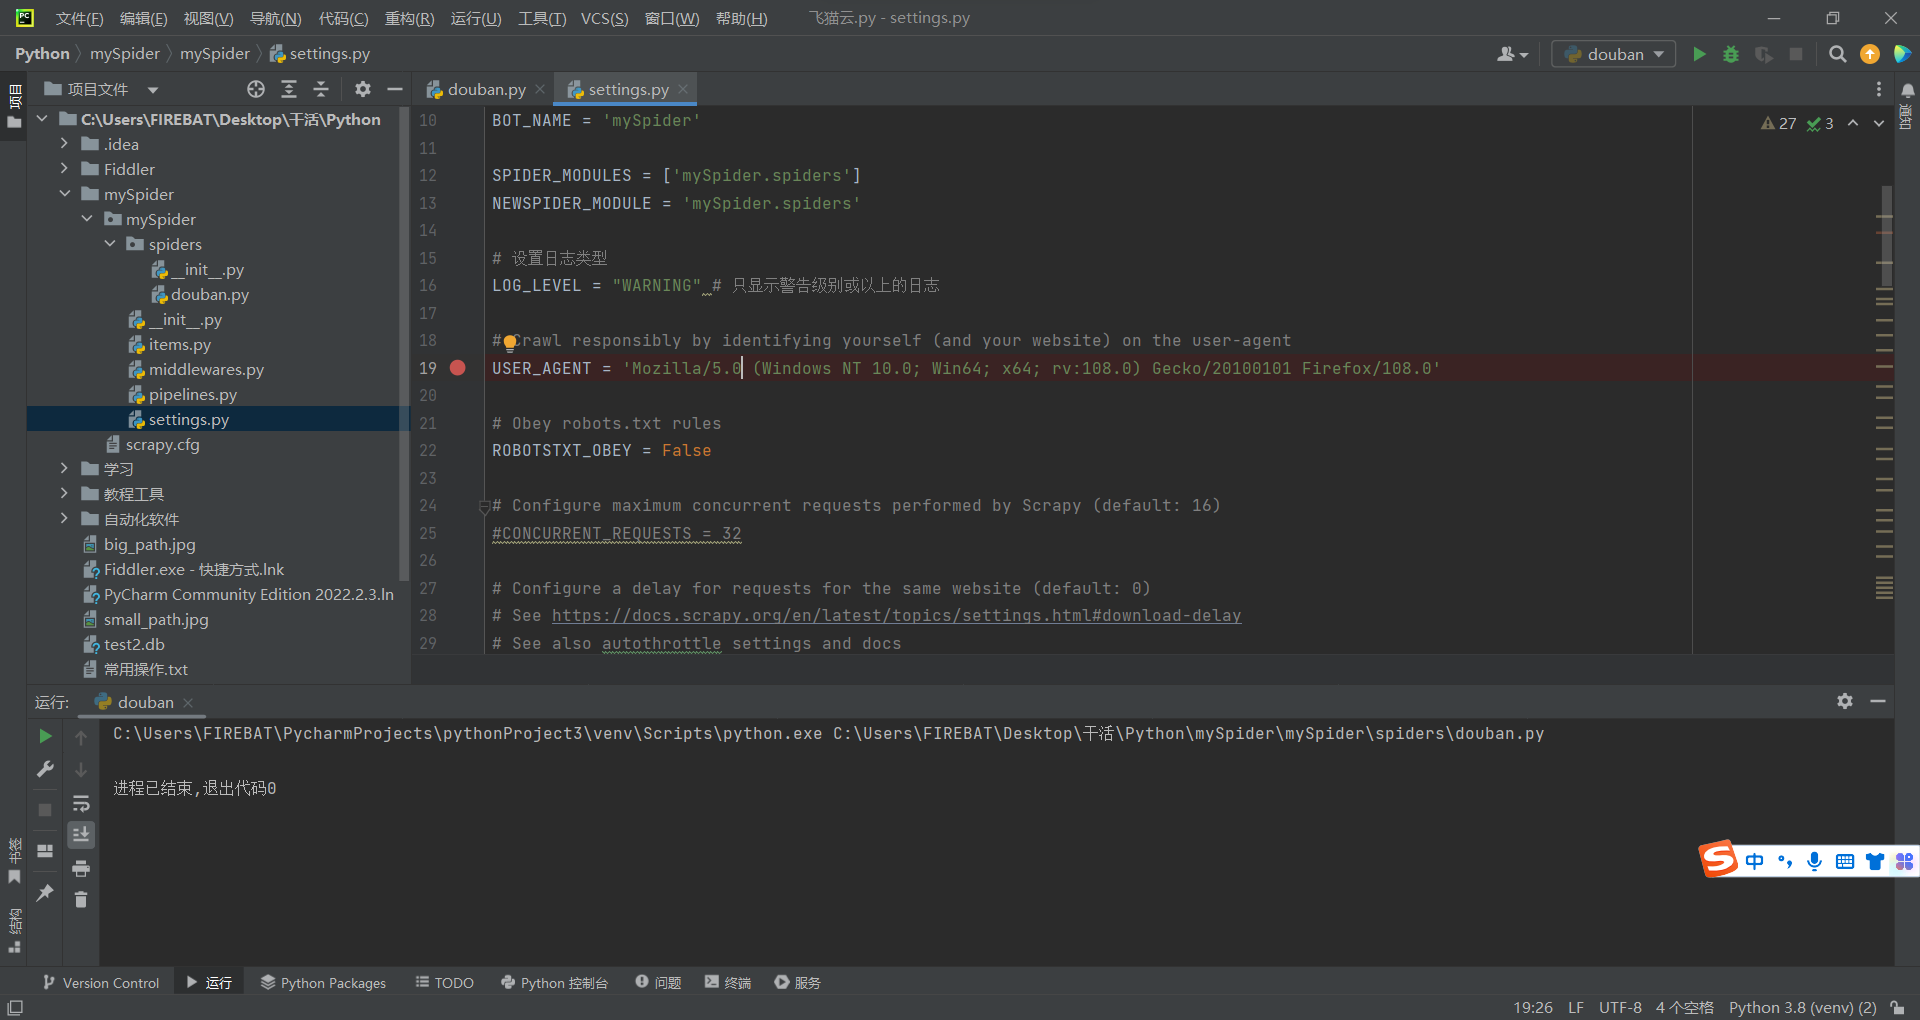Screen dimensions: 1920x1020
Task: Toggle scroll to end in console
Action: tap(81, 834)
